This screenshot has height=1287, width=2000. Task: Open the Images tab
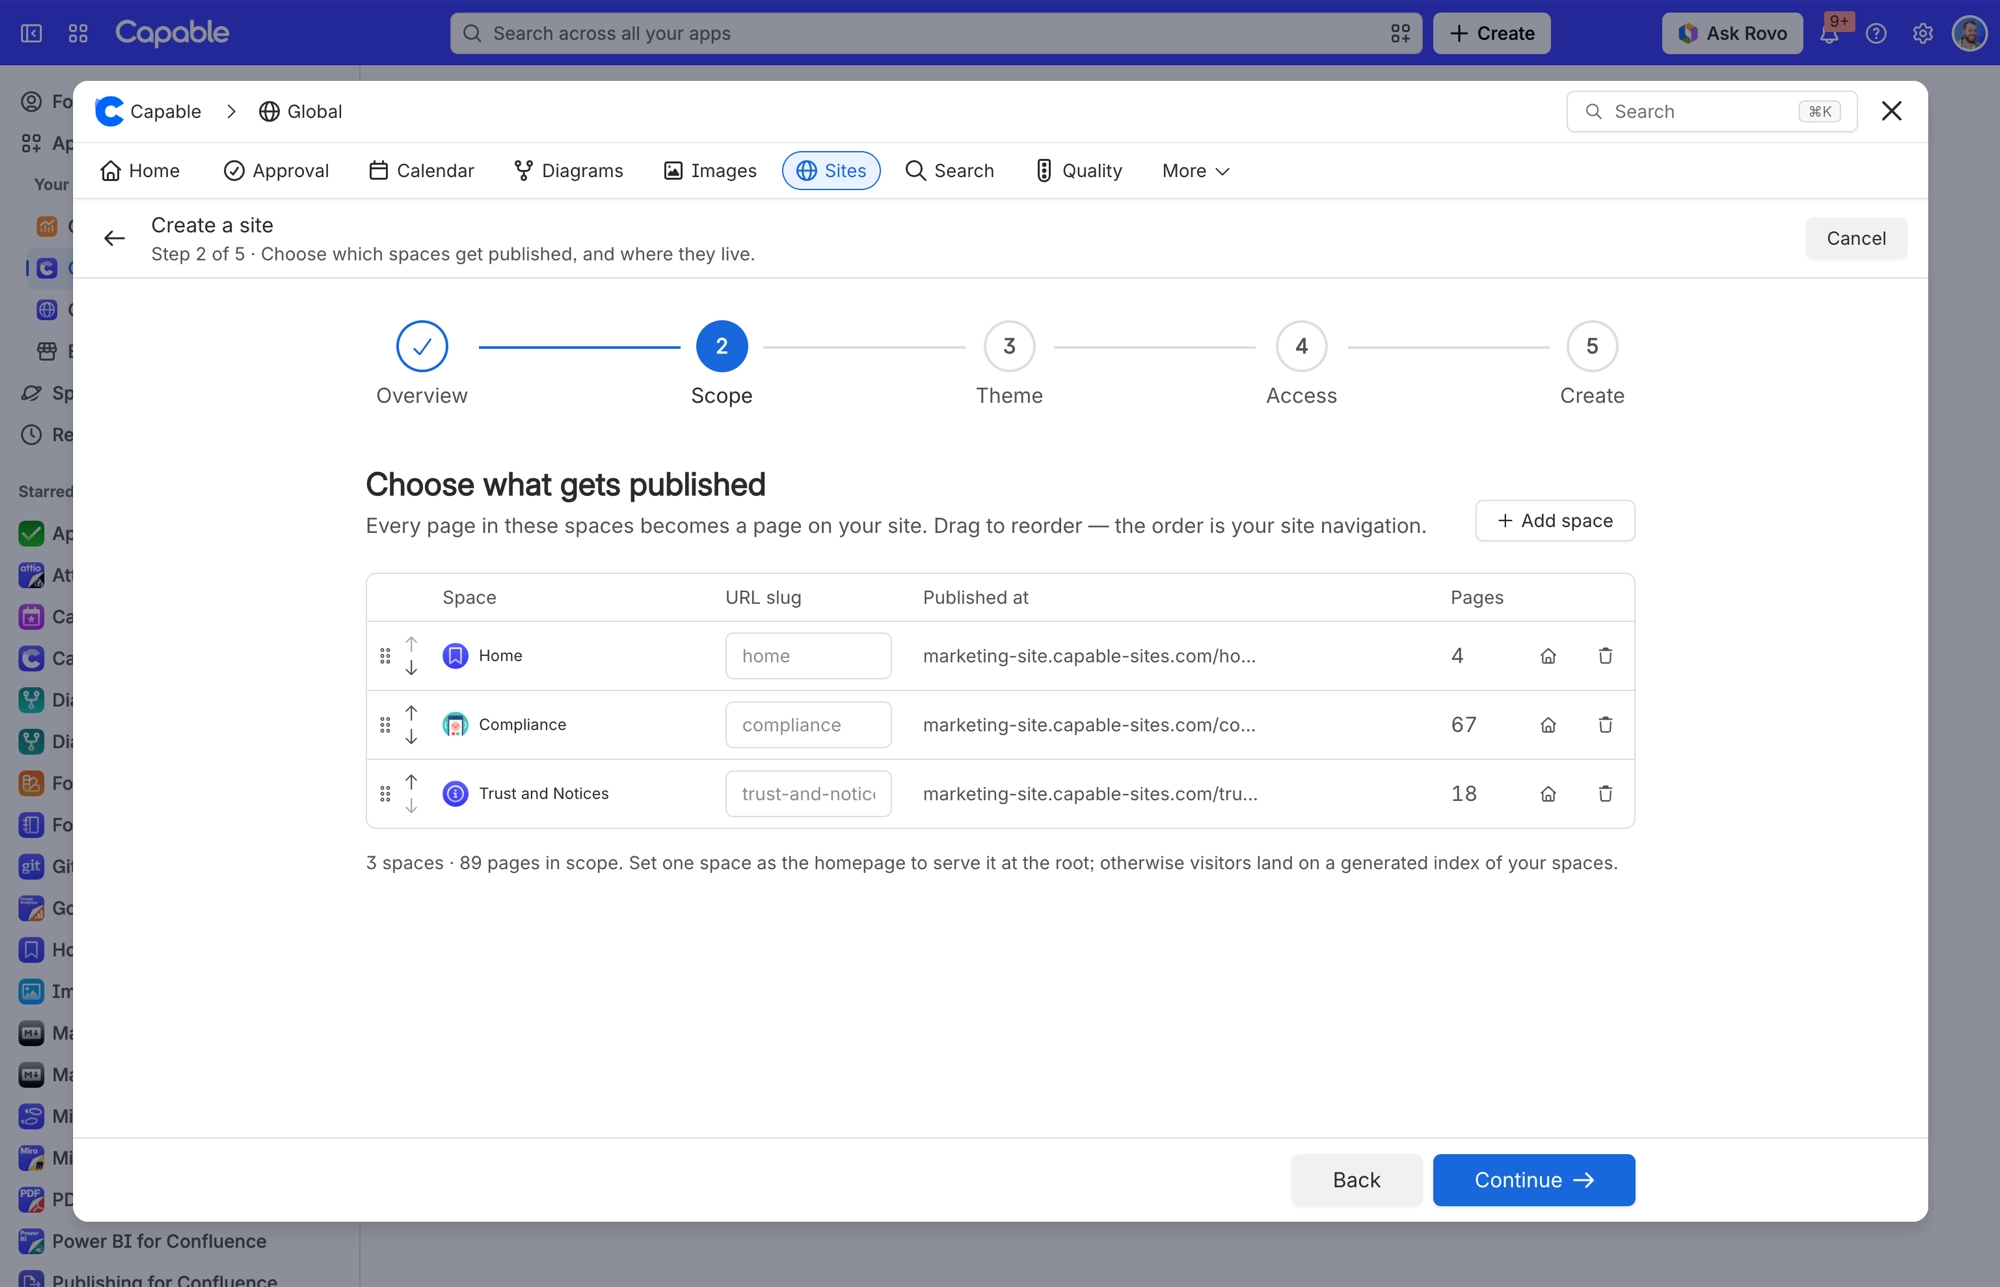[710, 171]
